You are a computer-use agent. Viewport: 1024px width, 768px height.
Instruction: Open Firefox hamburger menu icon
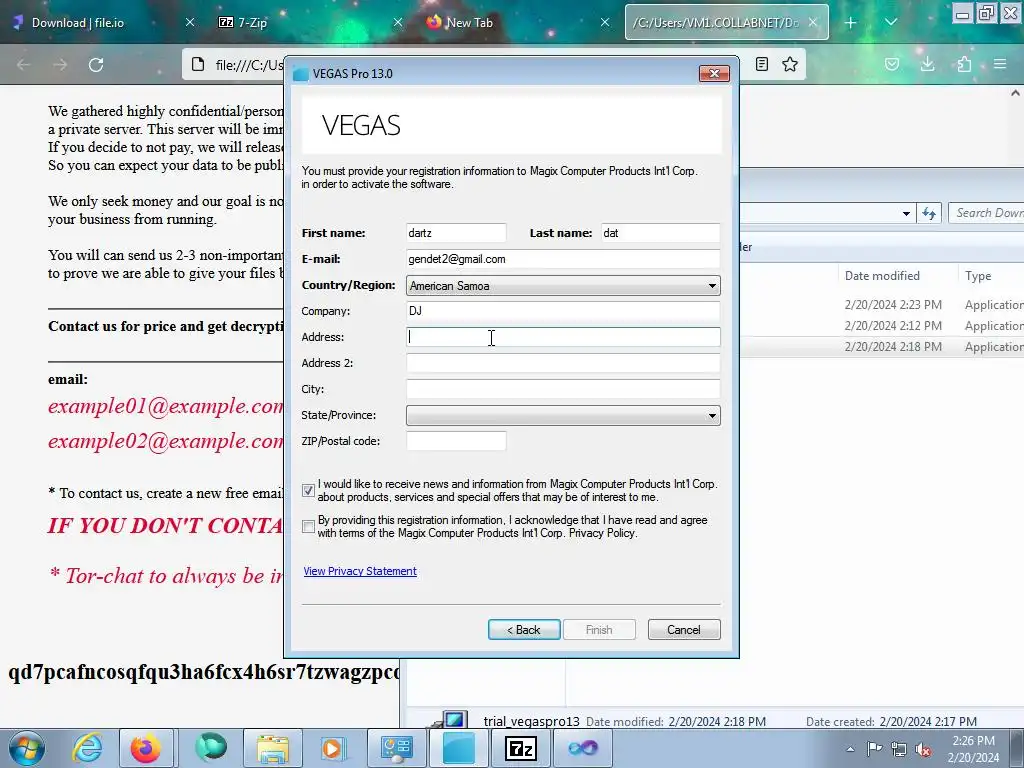tap(1000, 64)
